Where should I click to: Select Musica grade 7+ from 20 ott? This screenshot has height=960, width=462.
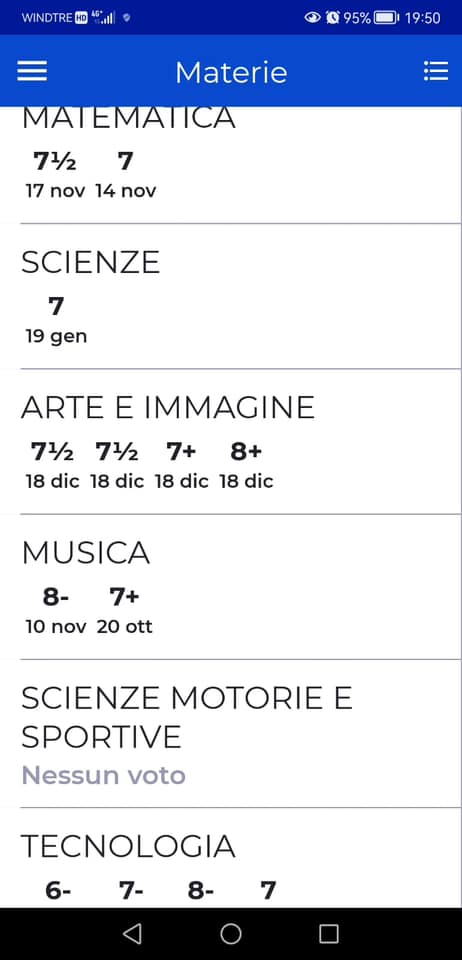pyautogui.click(x=124, y=610)
